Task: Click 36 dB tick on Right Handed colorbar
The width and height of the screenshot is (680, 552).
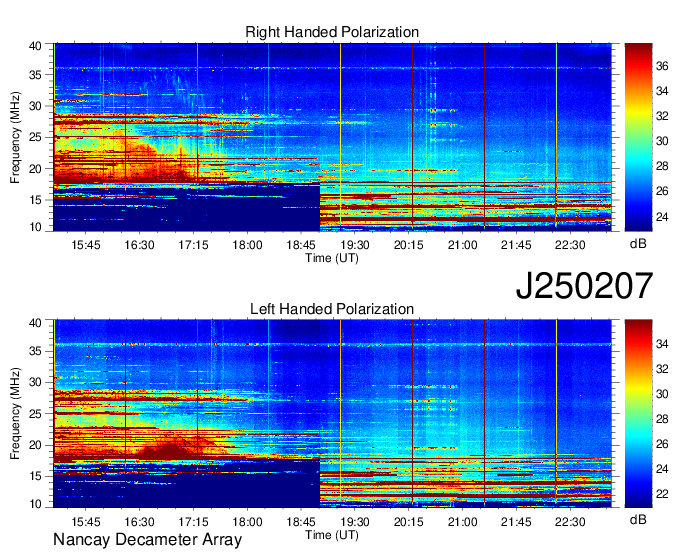Action: tap(662, 66)
